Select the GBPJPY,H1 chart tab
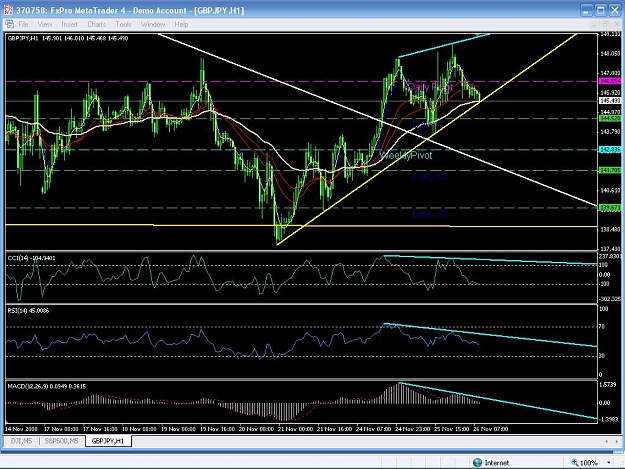This screenshot has width=625, height=469. [x=108, y=441]
